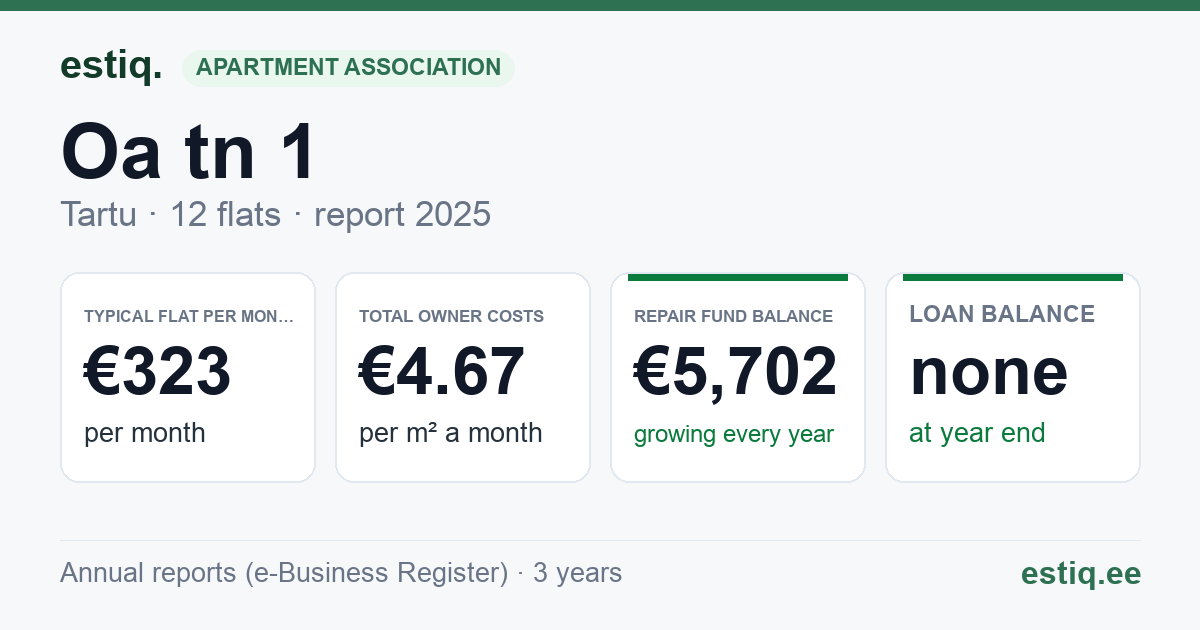Image resolution: width=1200 pixels, height=630 pixels.
Task: Click the 'per month' caption
Action: (145, 433)
